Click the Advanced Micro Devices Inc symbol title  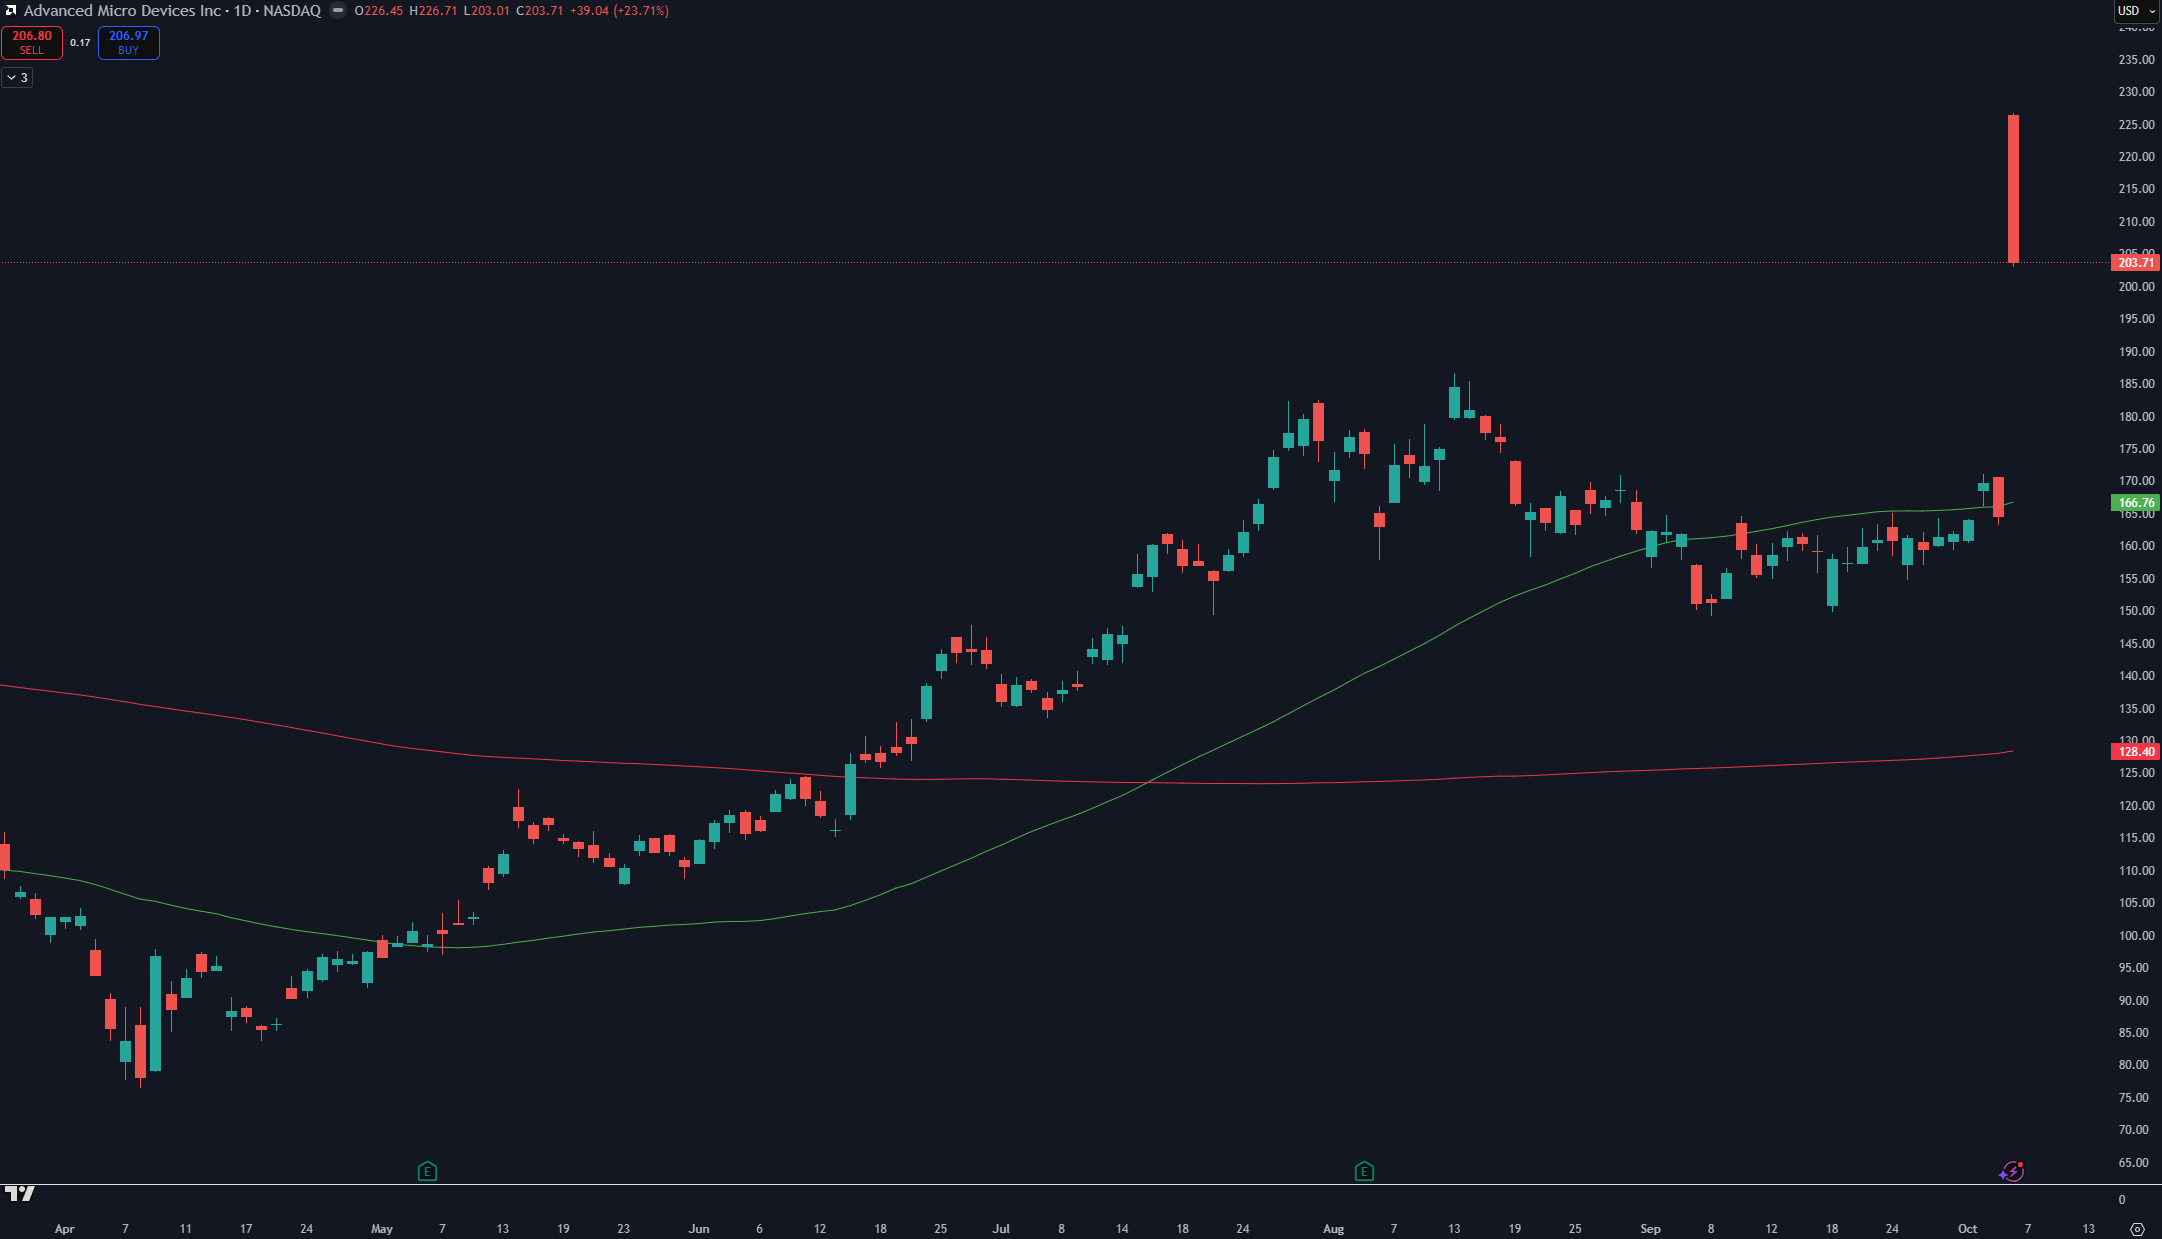pos(122,11)
